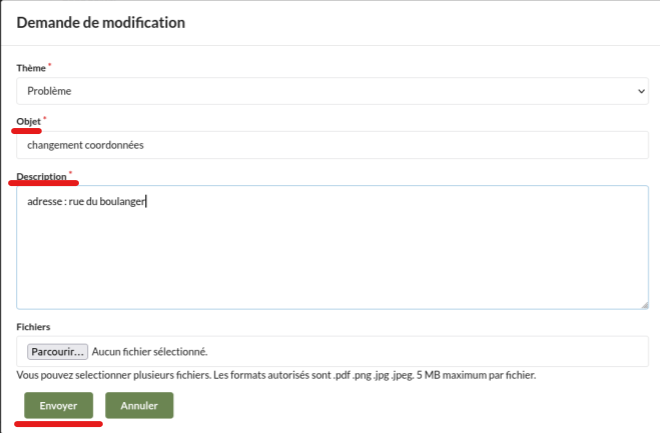Click the 'adresse : rue du boulanger' text
This screenshot has height=433, width=660.
point(87,201)
